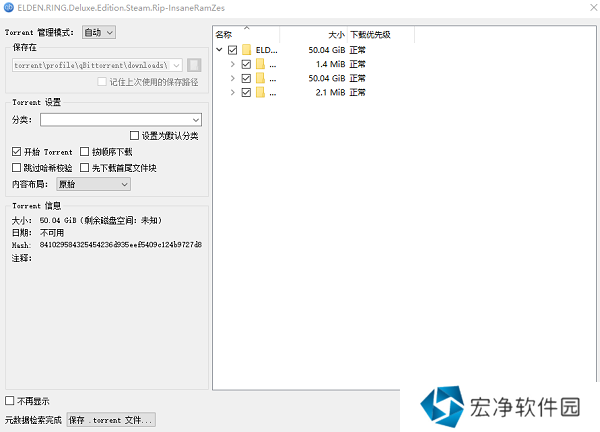Image resolution: width=600 pixels, height=432 pixels.
Task: Open 内容布局 dropdown set to 原始
Action: (93, 184)
